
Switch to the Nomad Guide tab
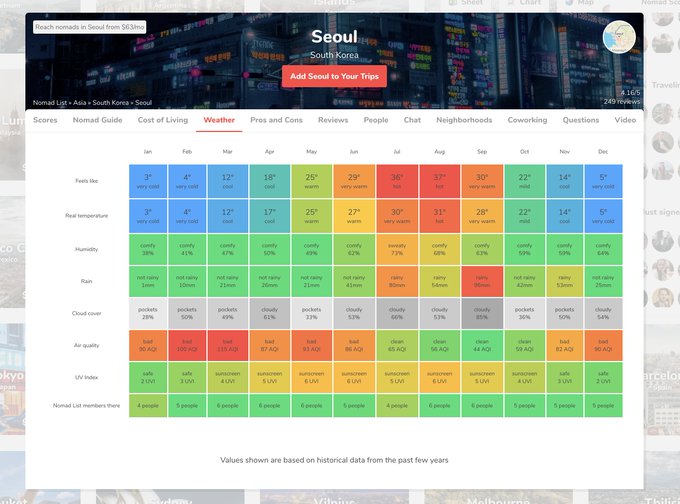click(x=98, y=120)
